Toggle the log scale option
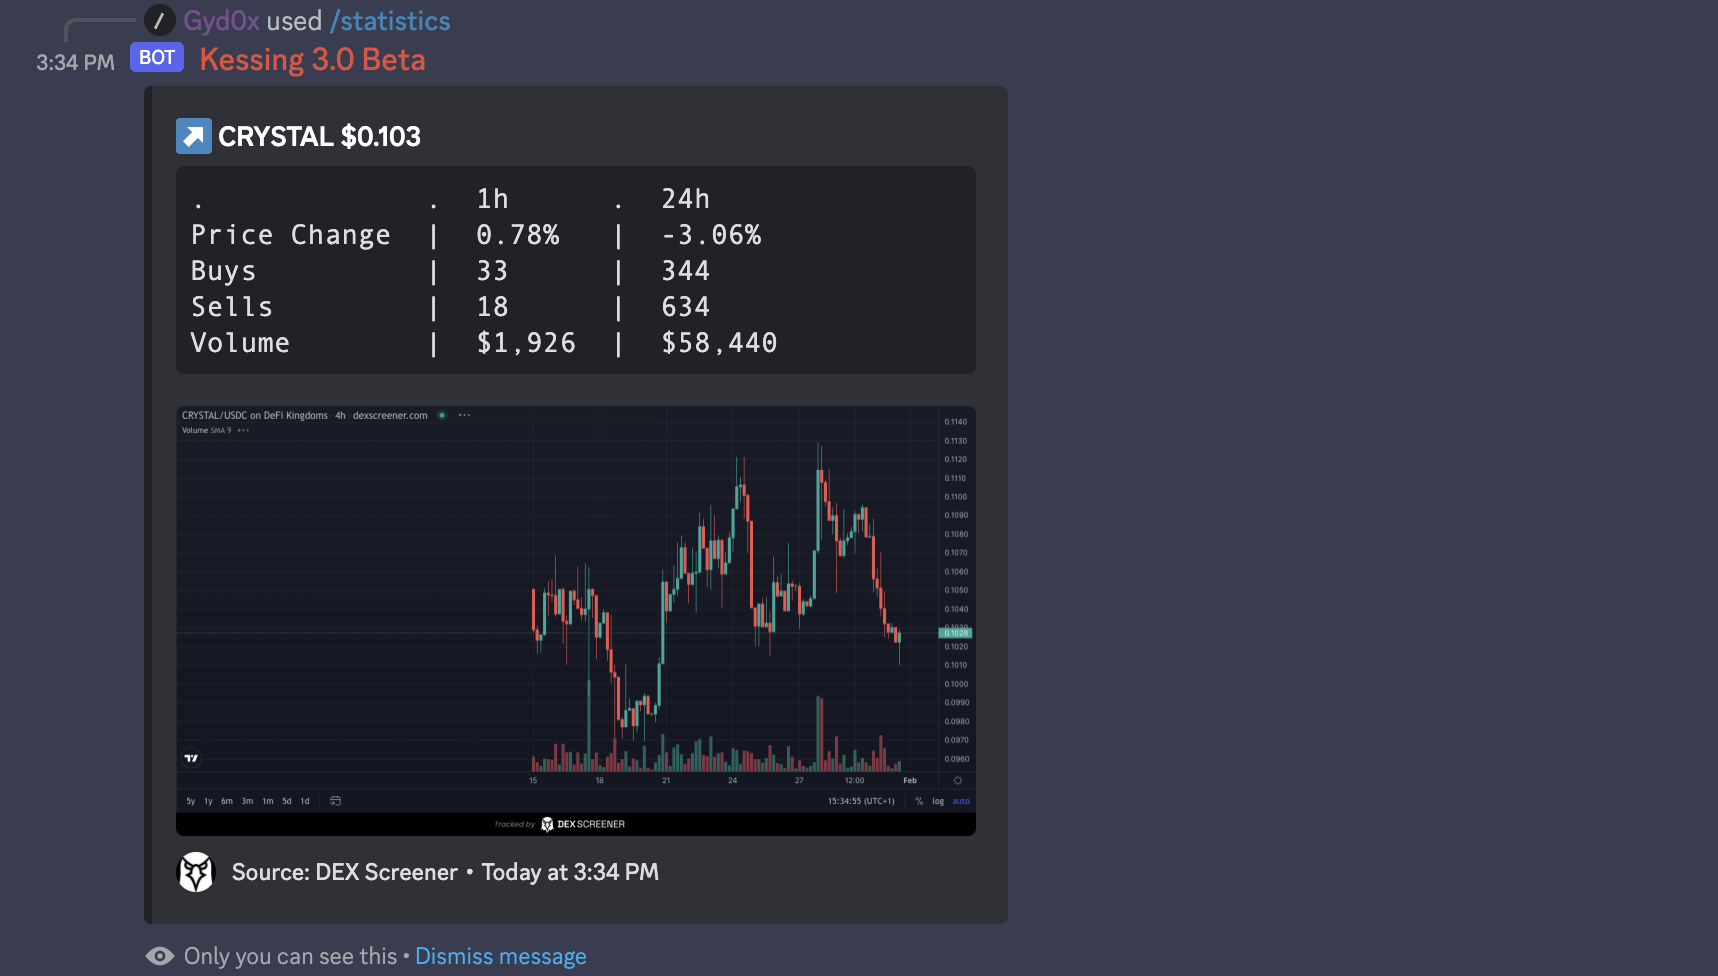1718x976 pixels. point(938,801)
